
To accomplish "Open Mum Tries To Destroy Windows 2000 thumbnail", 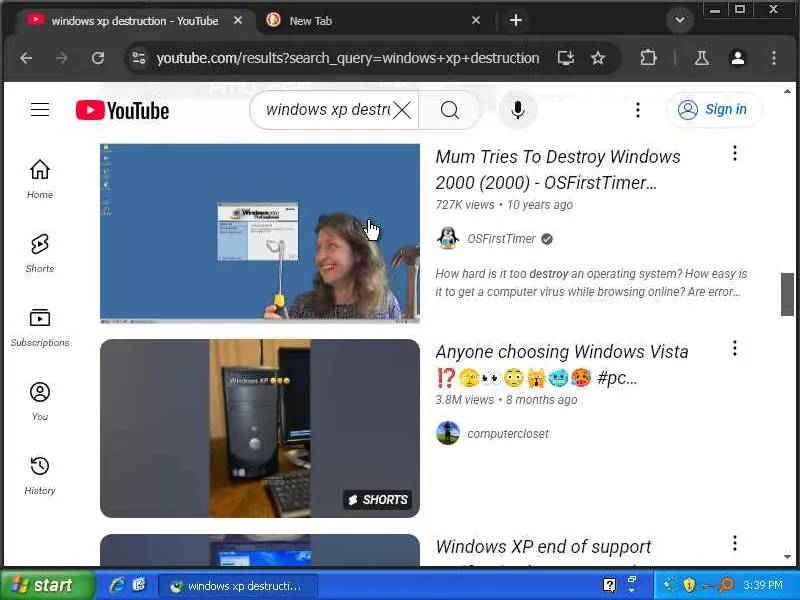I will 260,233.
